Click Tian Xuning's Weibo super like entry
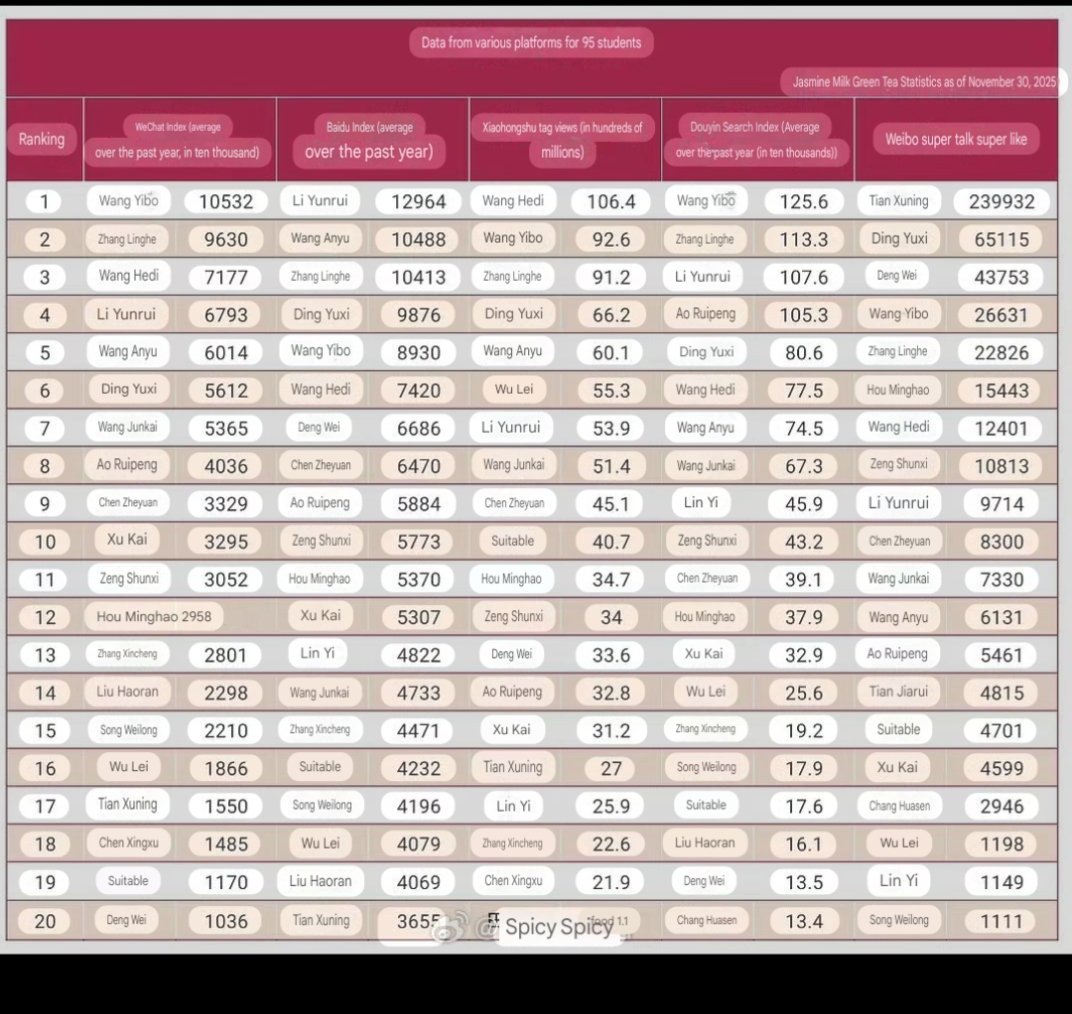Image resolution: width=1072 pixels, height=1014 pixels. [x=898, y=200]
